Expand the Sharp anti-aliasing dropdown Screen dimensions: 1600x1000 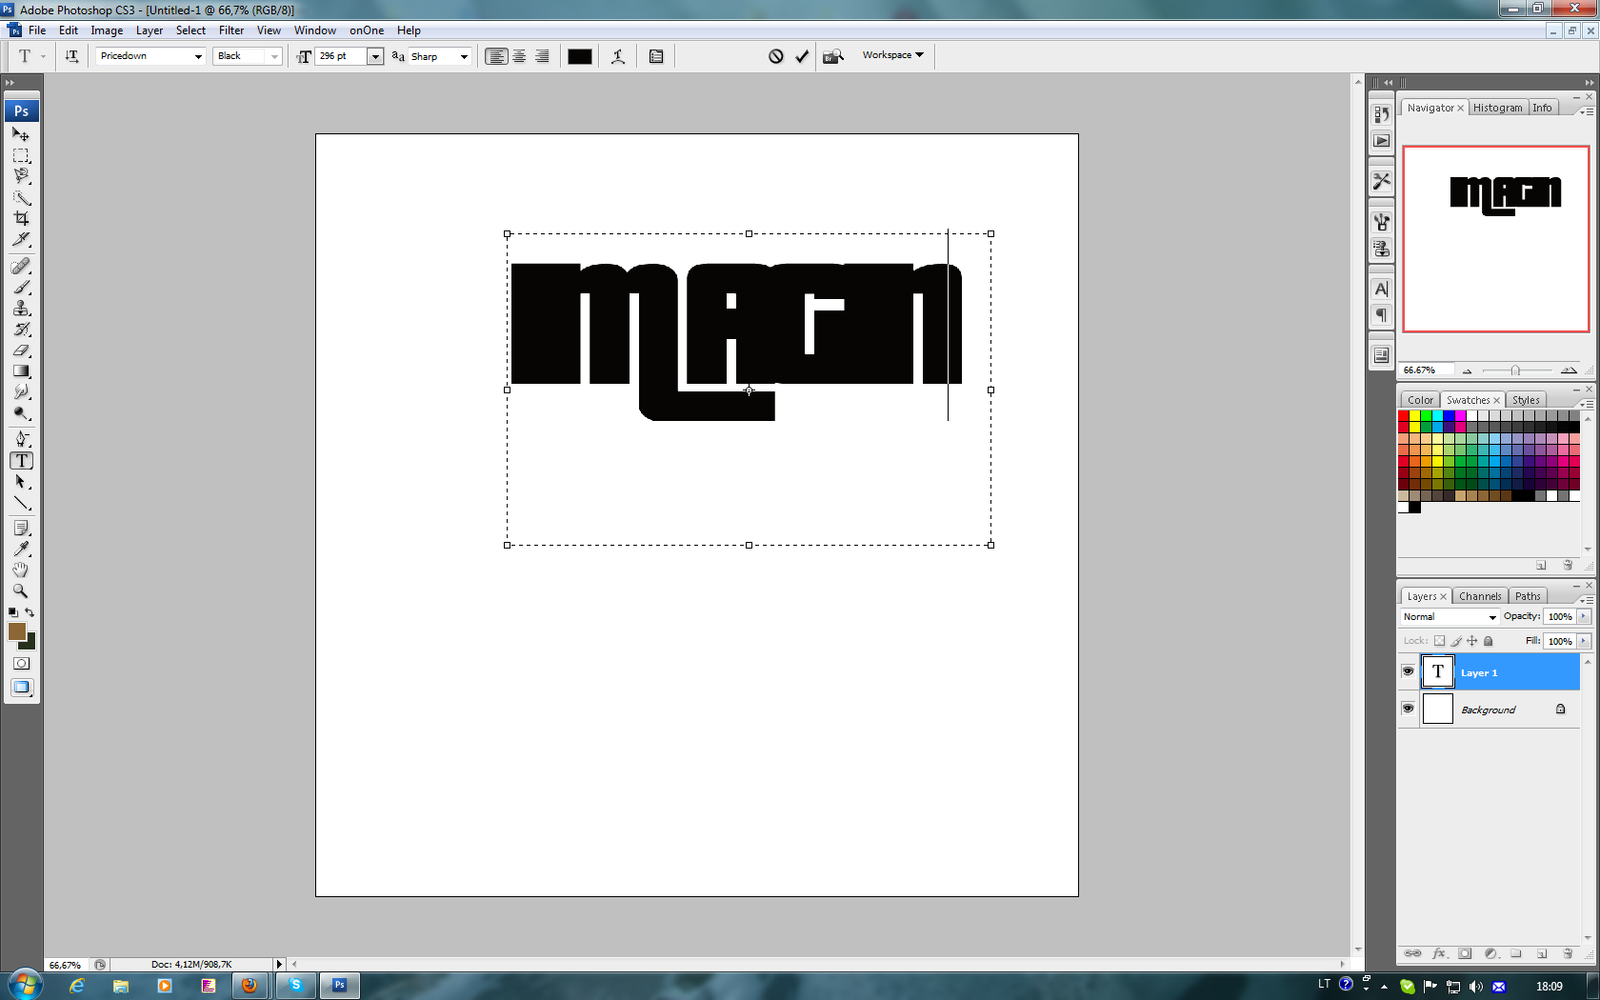click(x=463, y=56)
